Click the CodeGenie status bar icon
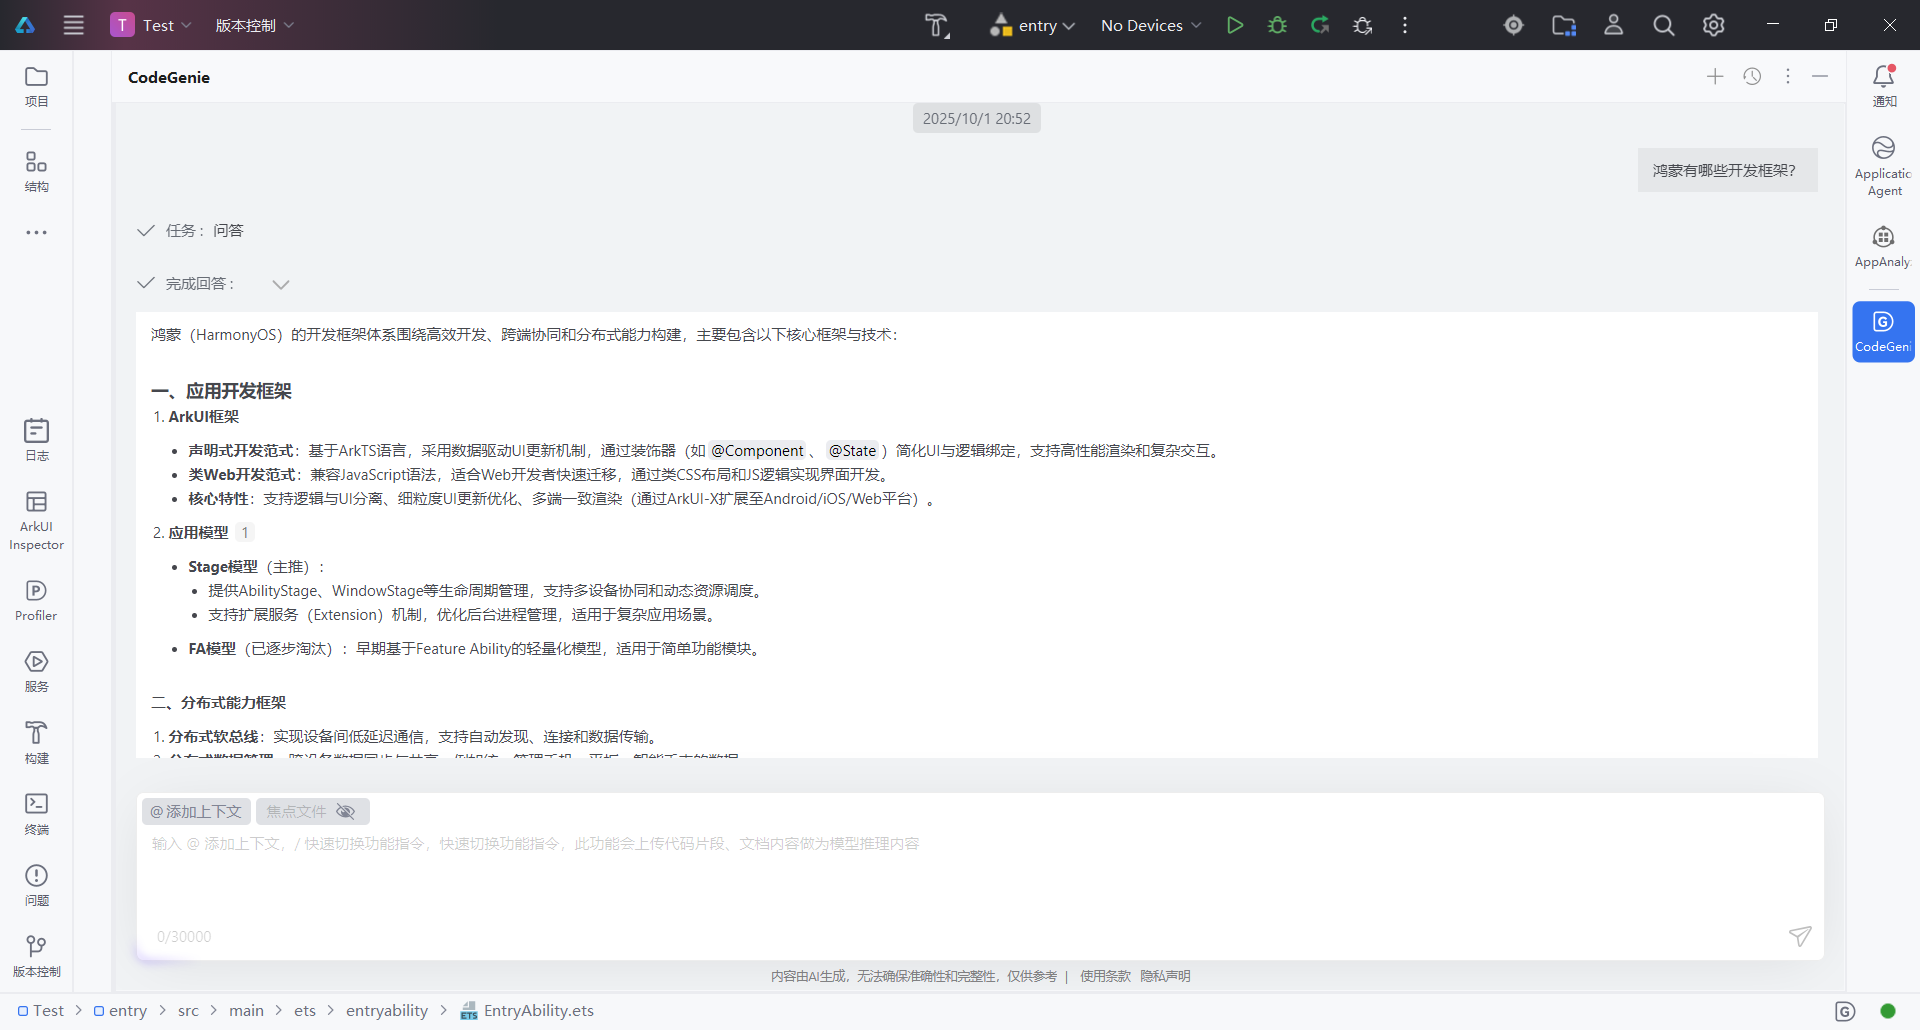The width and height of the screenshot is (1920, 1030). (1846, 1011)
